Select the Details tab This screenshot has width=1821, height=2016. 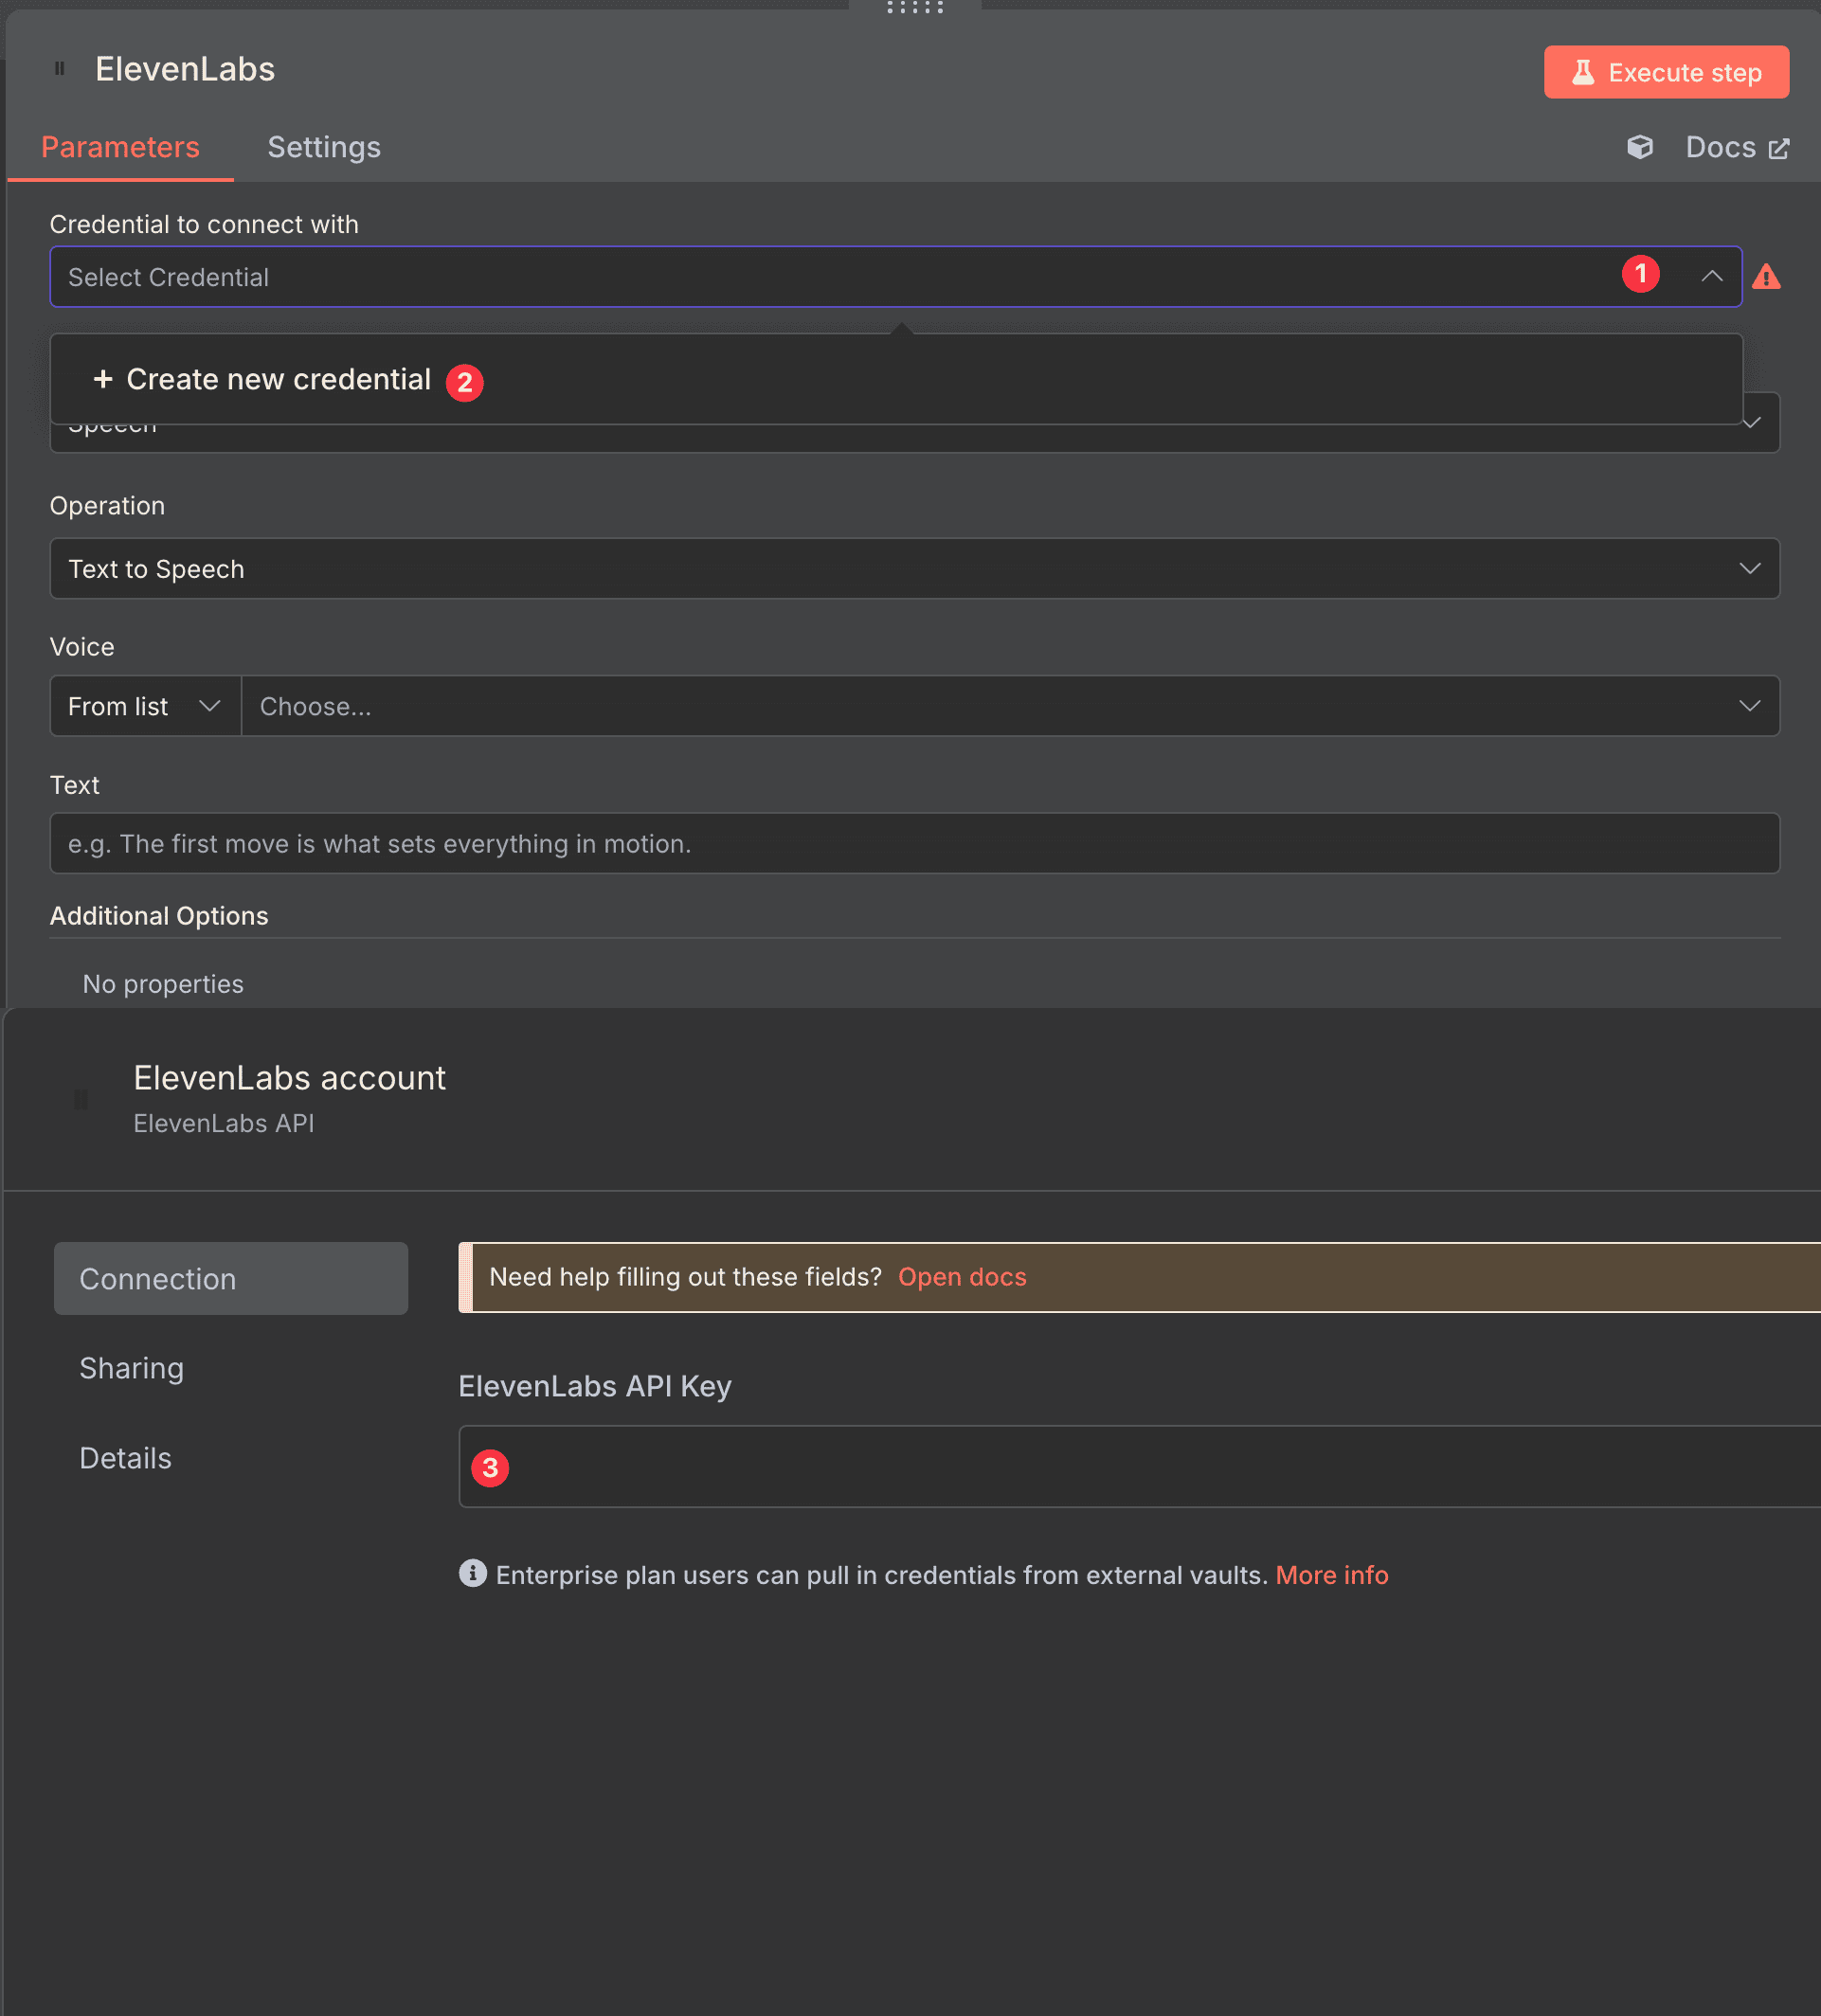[125, 1458]
